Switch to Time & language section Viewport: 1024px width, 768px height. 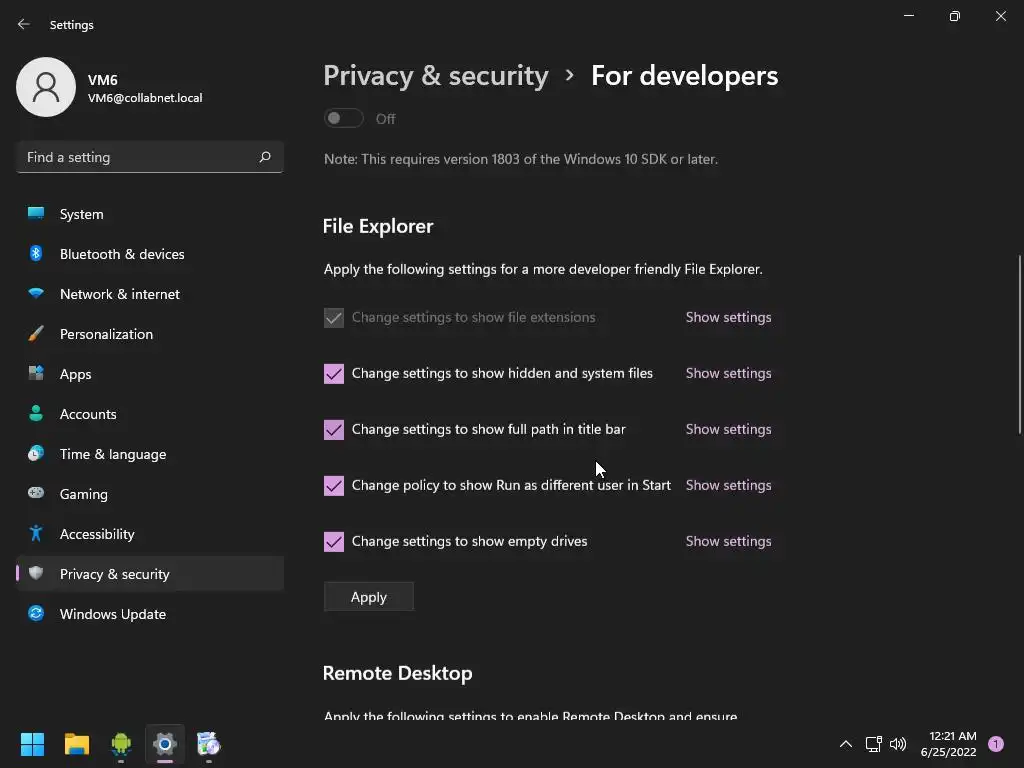(x=112, y=454)
